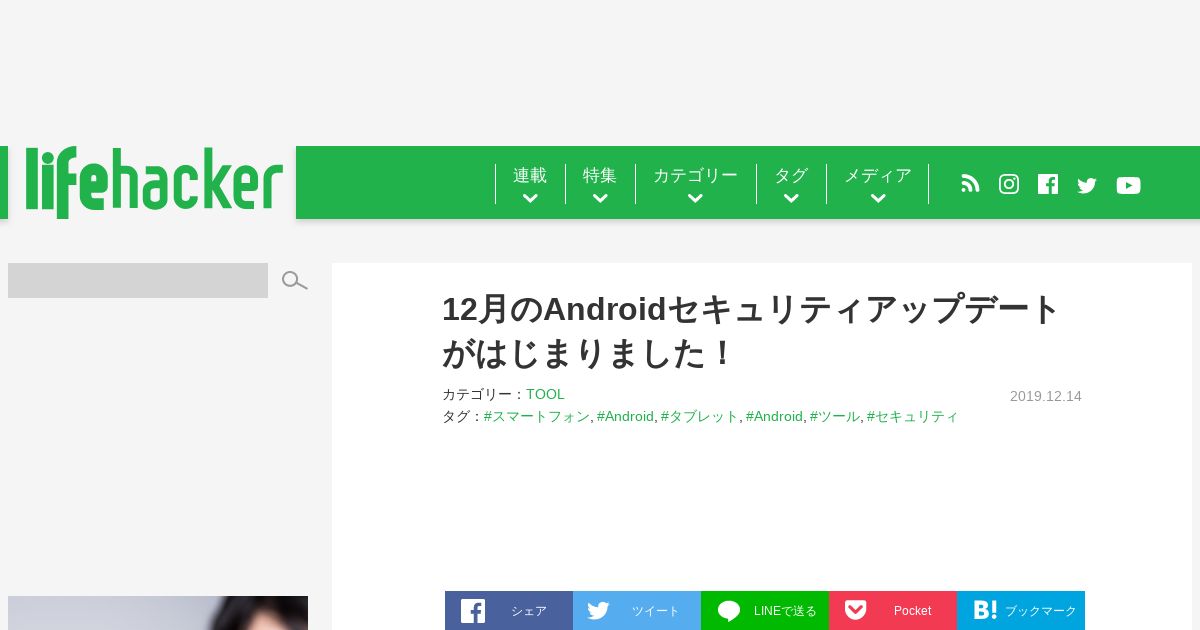The image size is (1200, 630).
Task: Expand chevron under メディア
Action: pyautogui.click(x=878, y=199)
